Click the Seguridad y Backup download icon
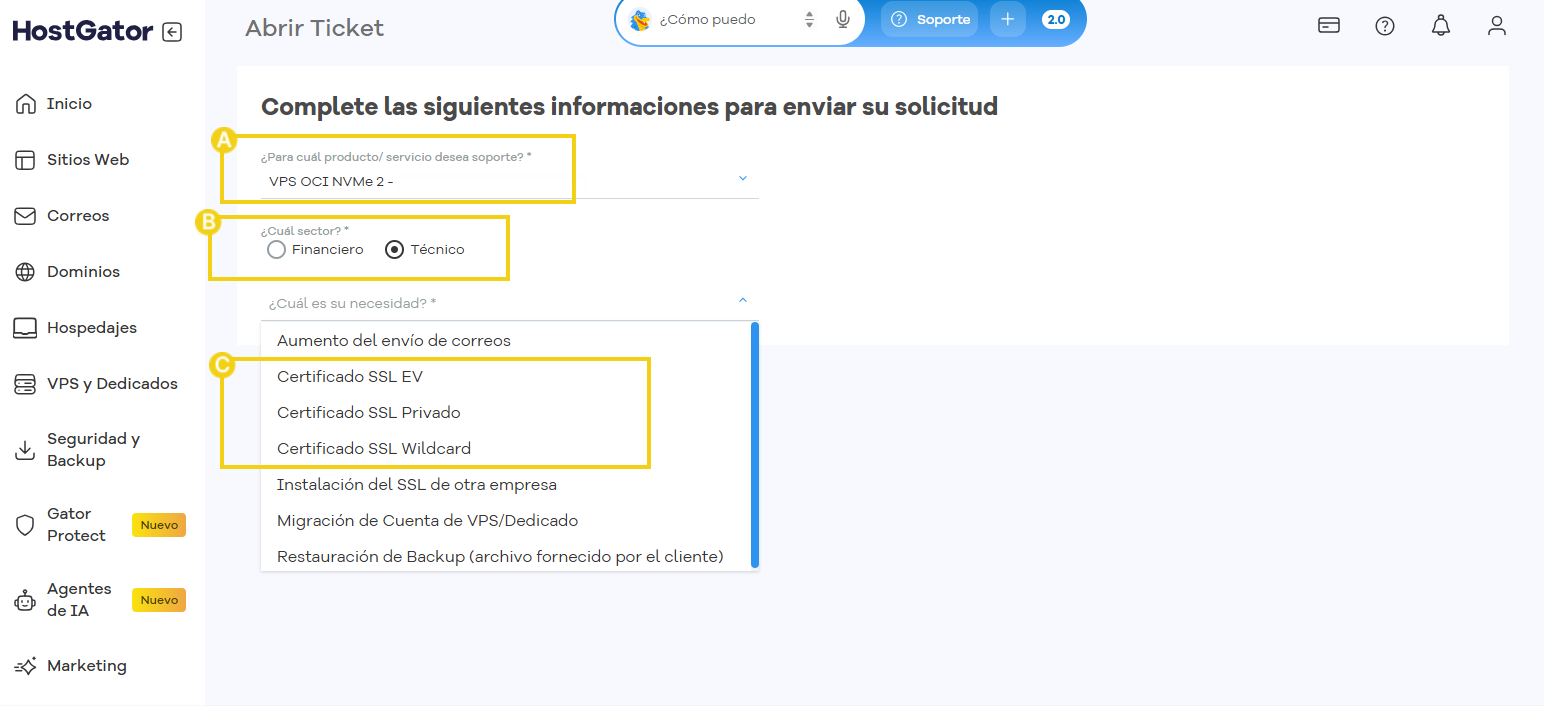 click(x=26, y=450)
